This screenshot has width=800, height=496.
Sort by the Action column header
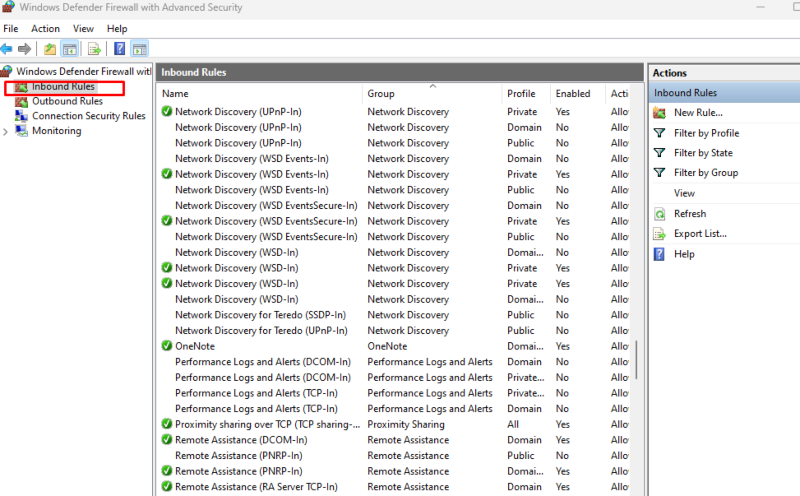pos(619,93)
